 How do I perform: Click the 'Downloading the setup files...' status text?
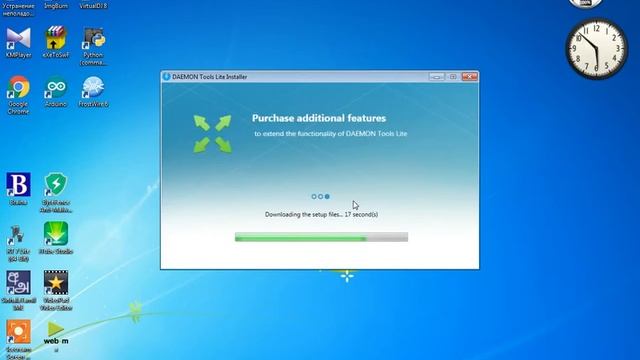click(x=321, y=214)
